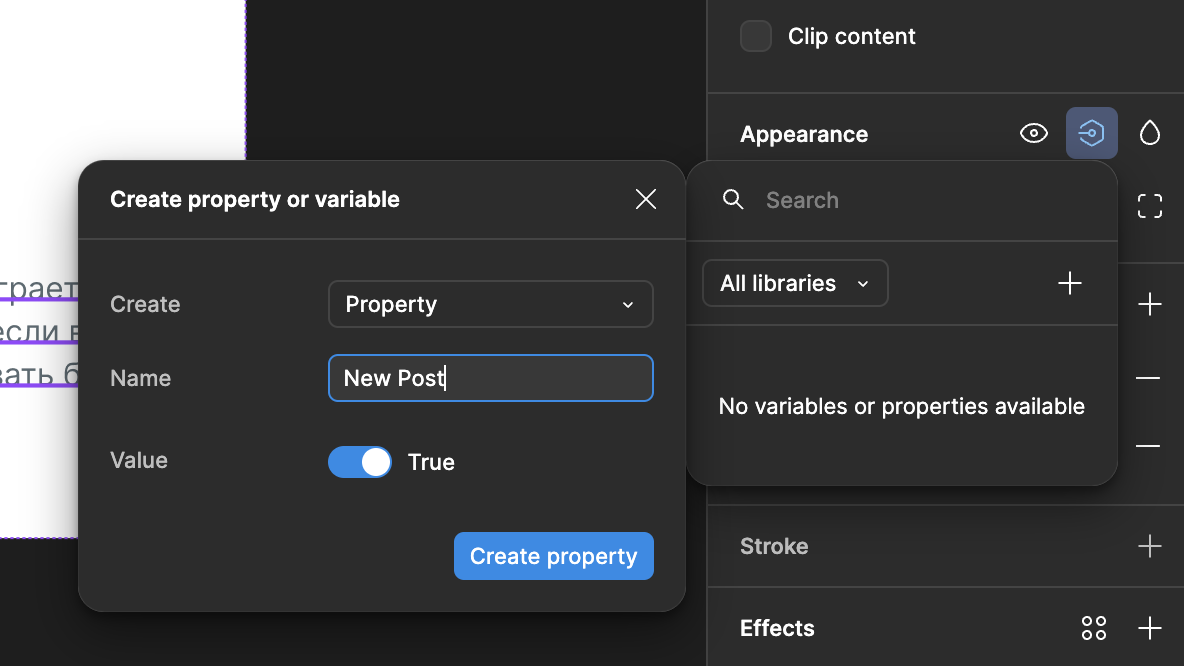Click the Name field containing New Post
Screen dimensions: 1184x666
click(x=490, y=378)
